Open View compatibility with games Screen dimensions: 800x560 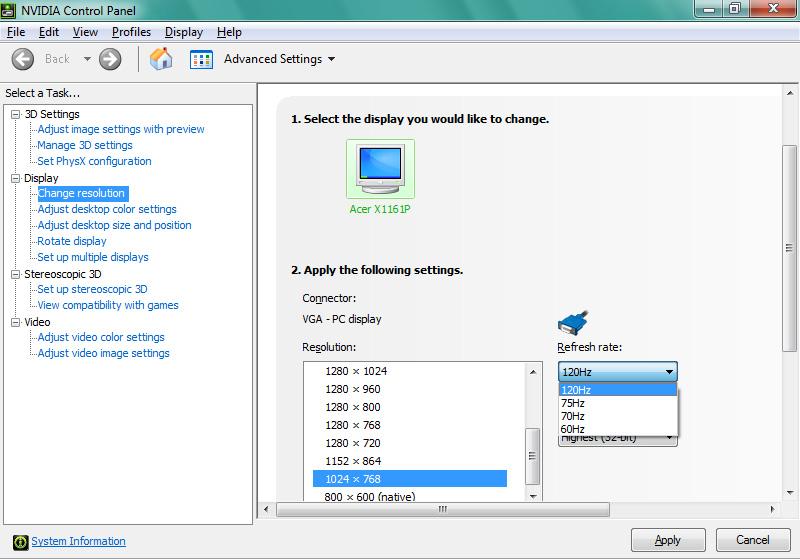[108, 305]
